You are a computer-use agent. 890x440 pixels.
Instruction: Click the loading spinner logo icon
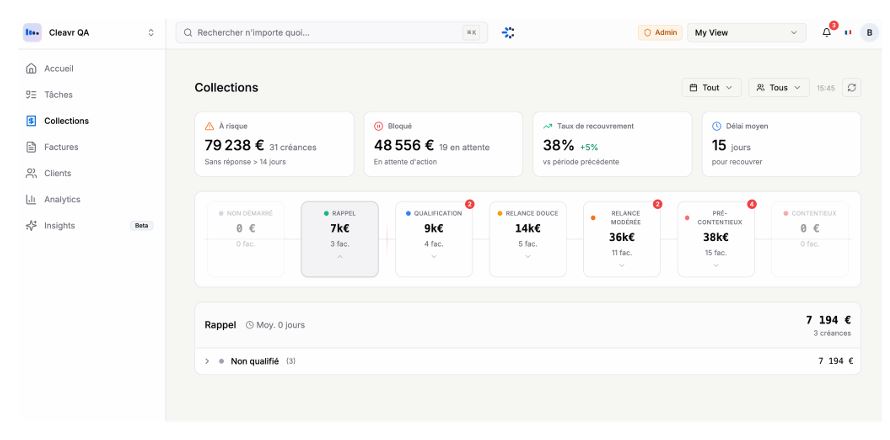(x=508, y=33)
